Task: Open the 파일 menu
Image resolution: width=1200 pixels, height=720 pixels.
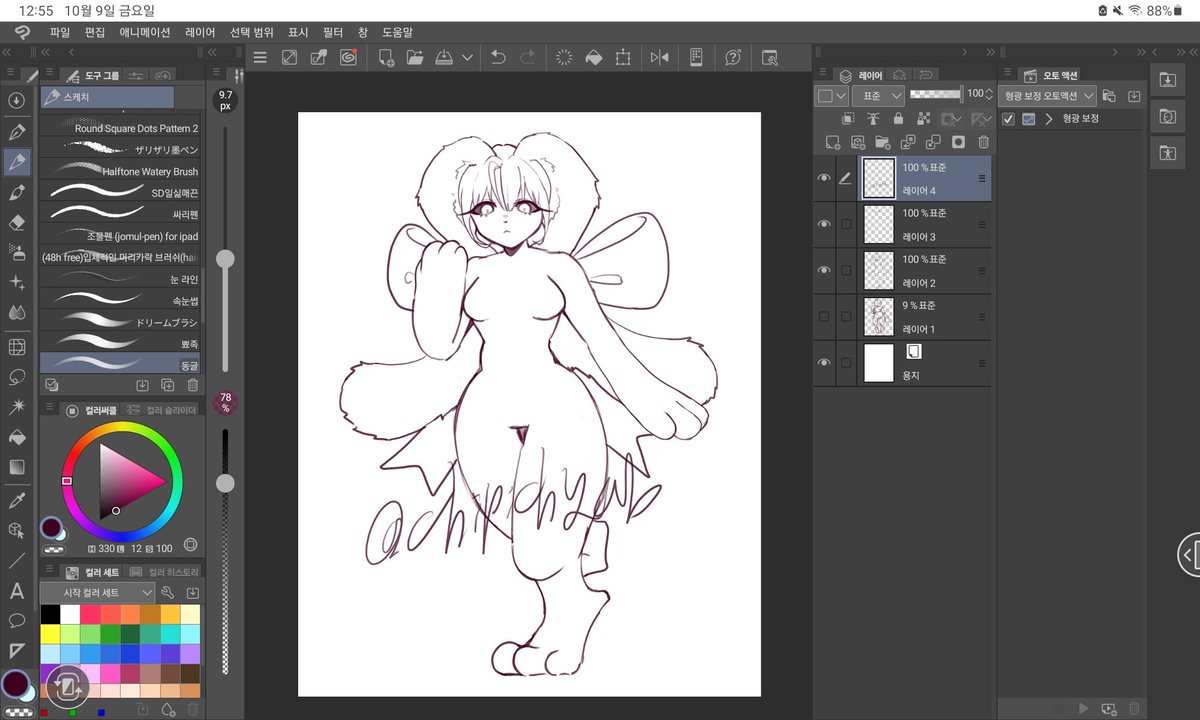Action: click(x=60, y=32)
